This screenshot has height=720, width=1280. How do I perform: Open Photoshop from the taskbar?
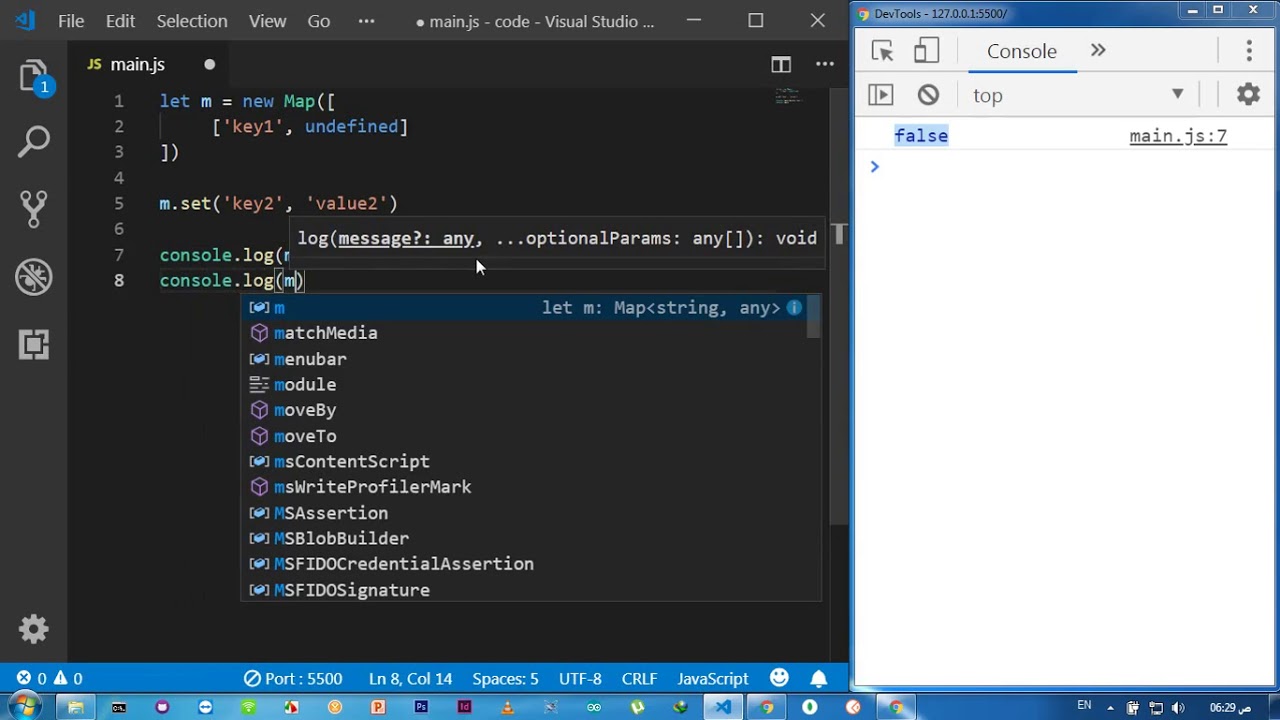click(x=421, y=708)
